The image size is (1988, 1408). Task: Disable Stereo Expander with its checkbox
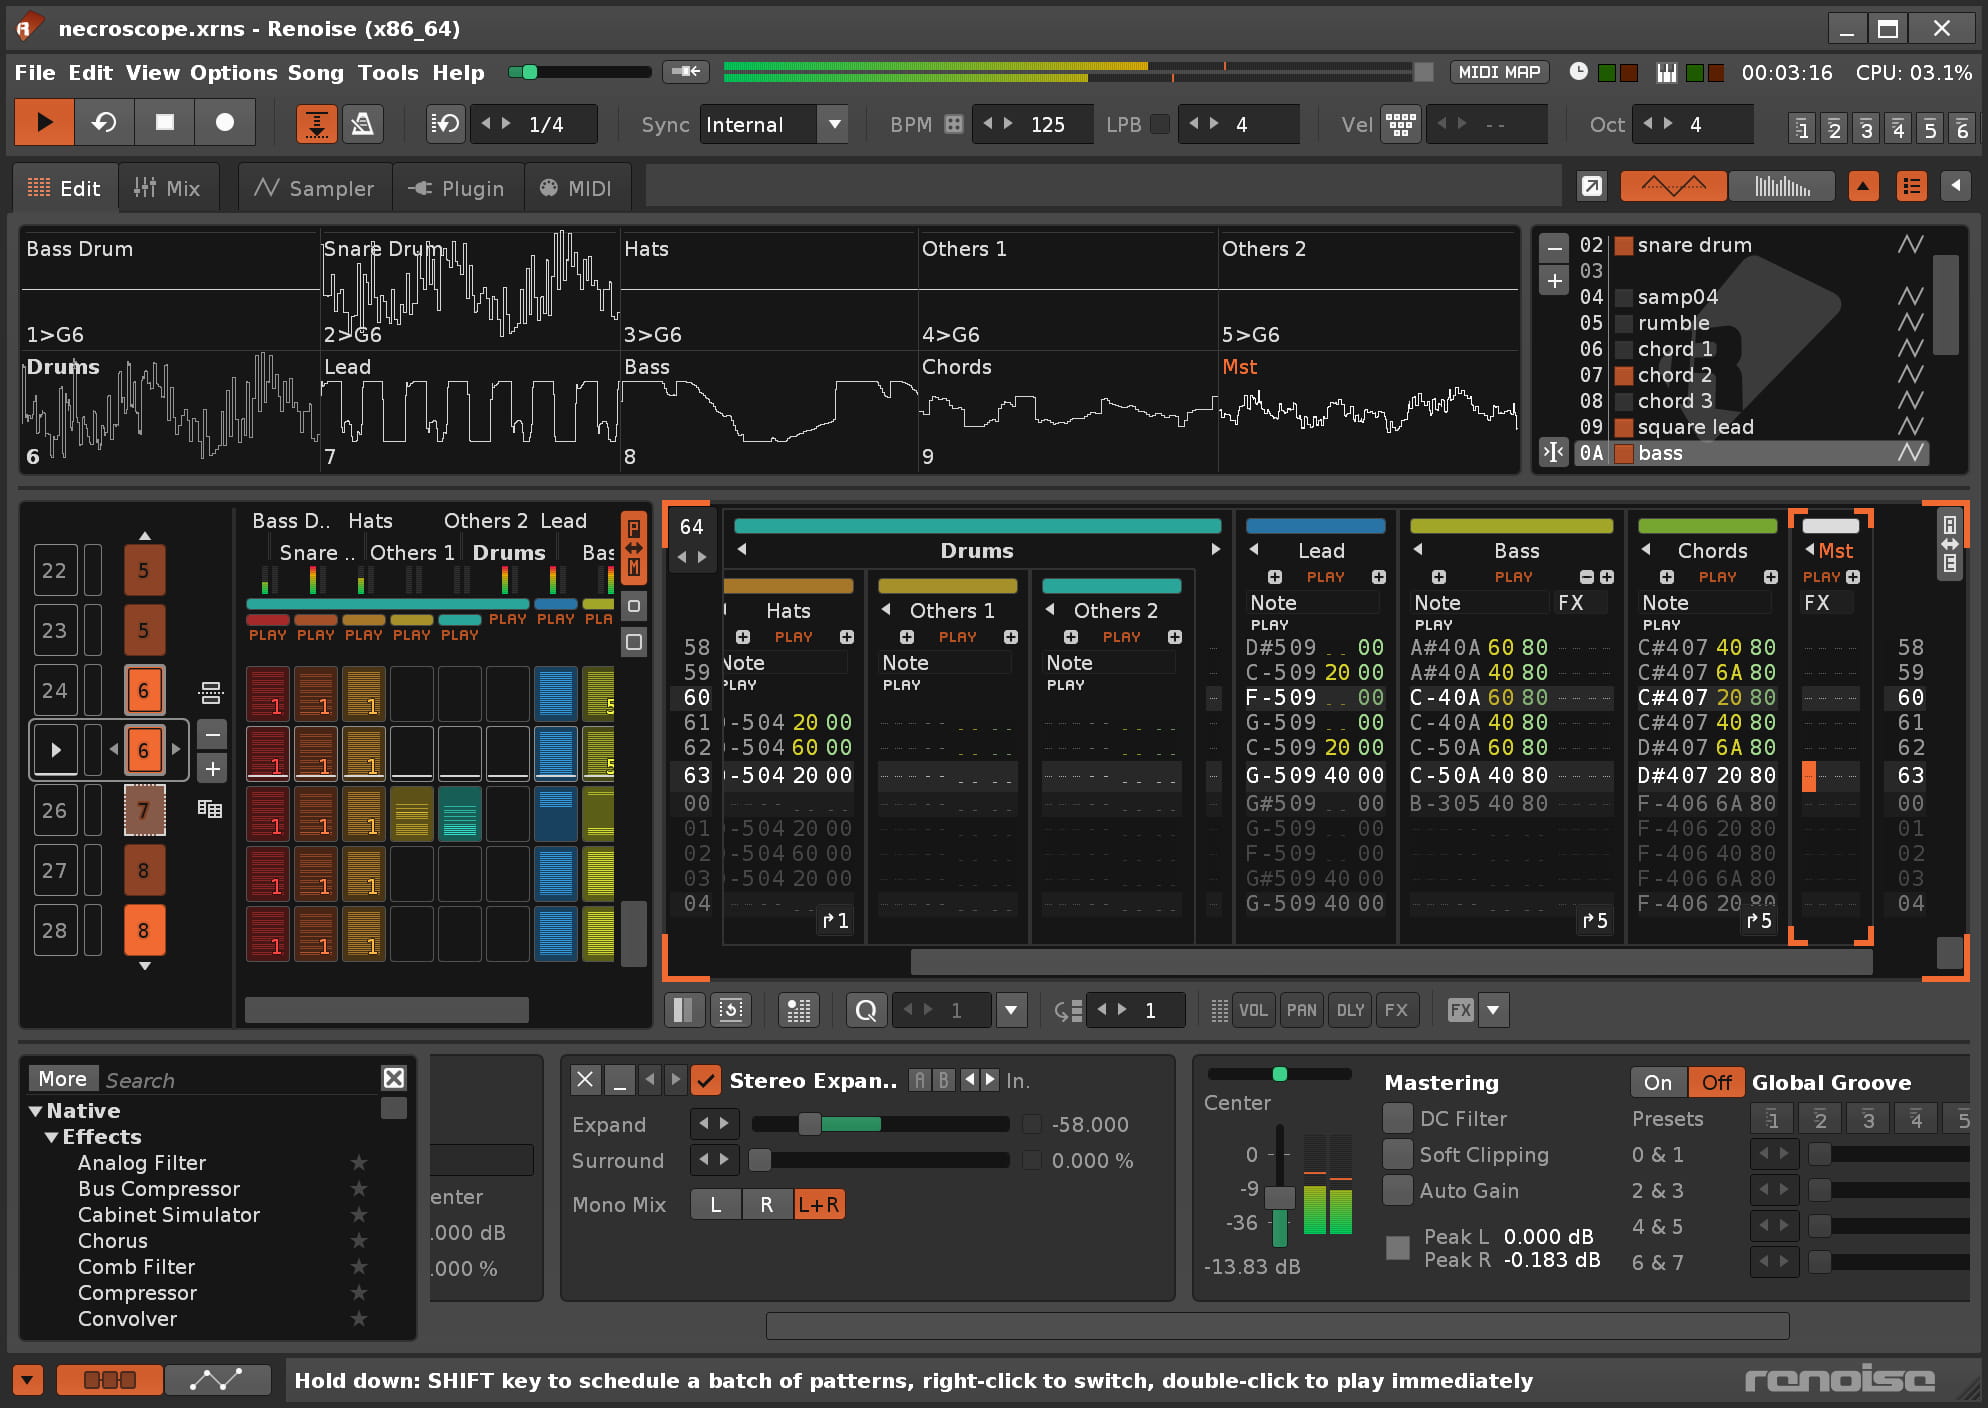(x=706, y=1080)
